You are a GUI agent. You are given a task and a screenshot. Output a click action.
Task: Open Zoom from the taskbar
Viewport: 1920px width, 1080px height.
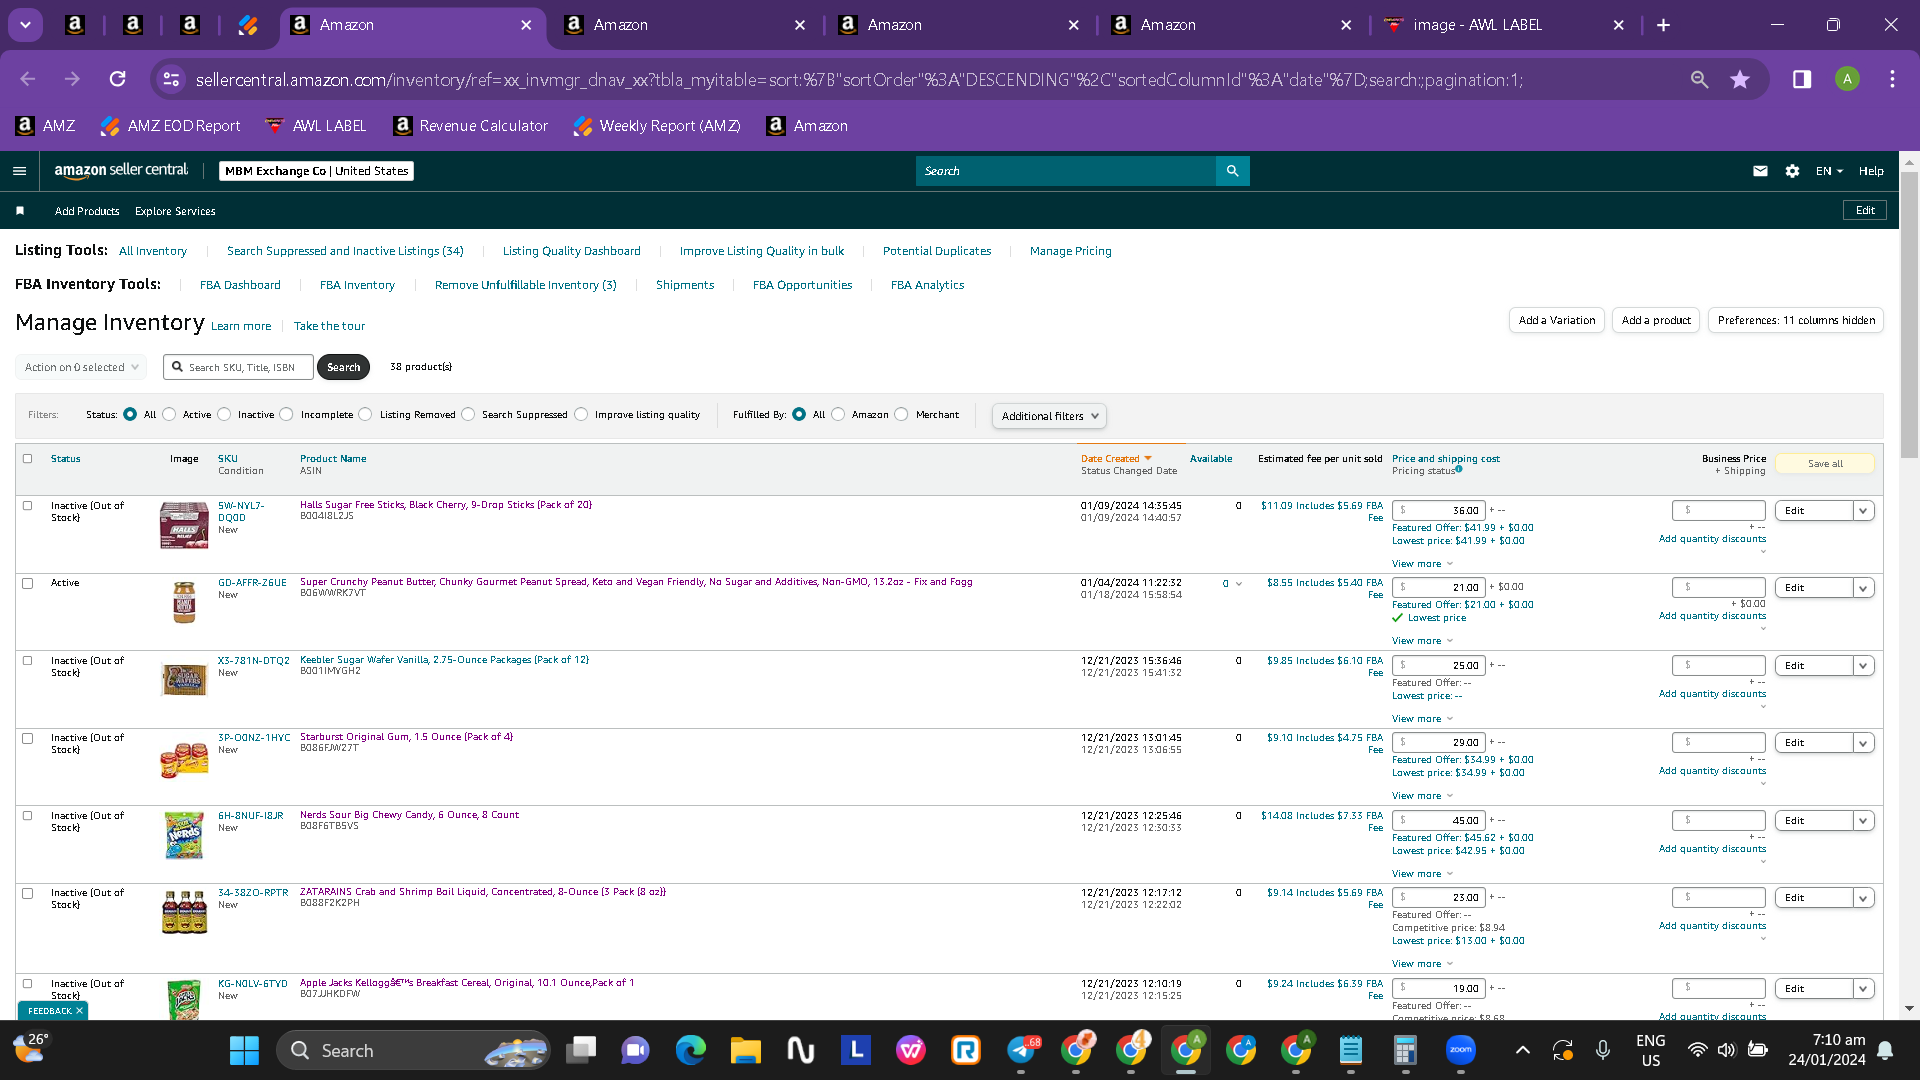pyautogui.click(x=1460, y=1050)
